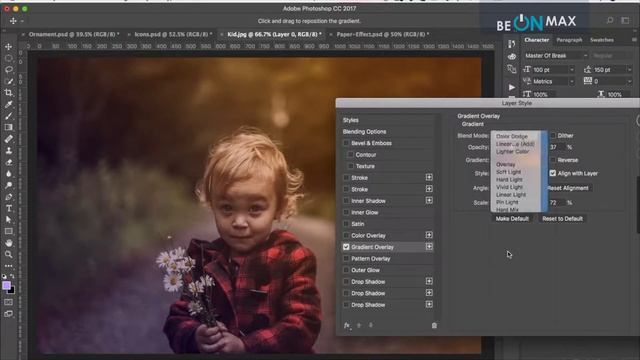Delete effect with trash icon
This screenshot has height=360, width=640.
pos(434,325)
